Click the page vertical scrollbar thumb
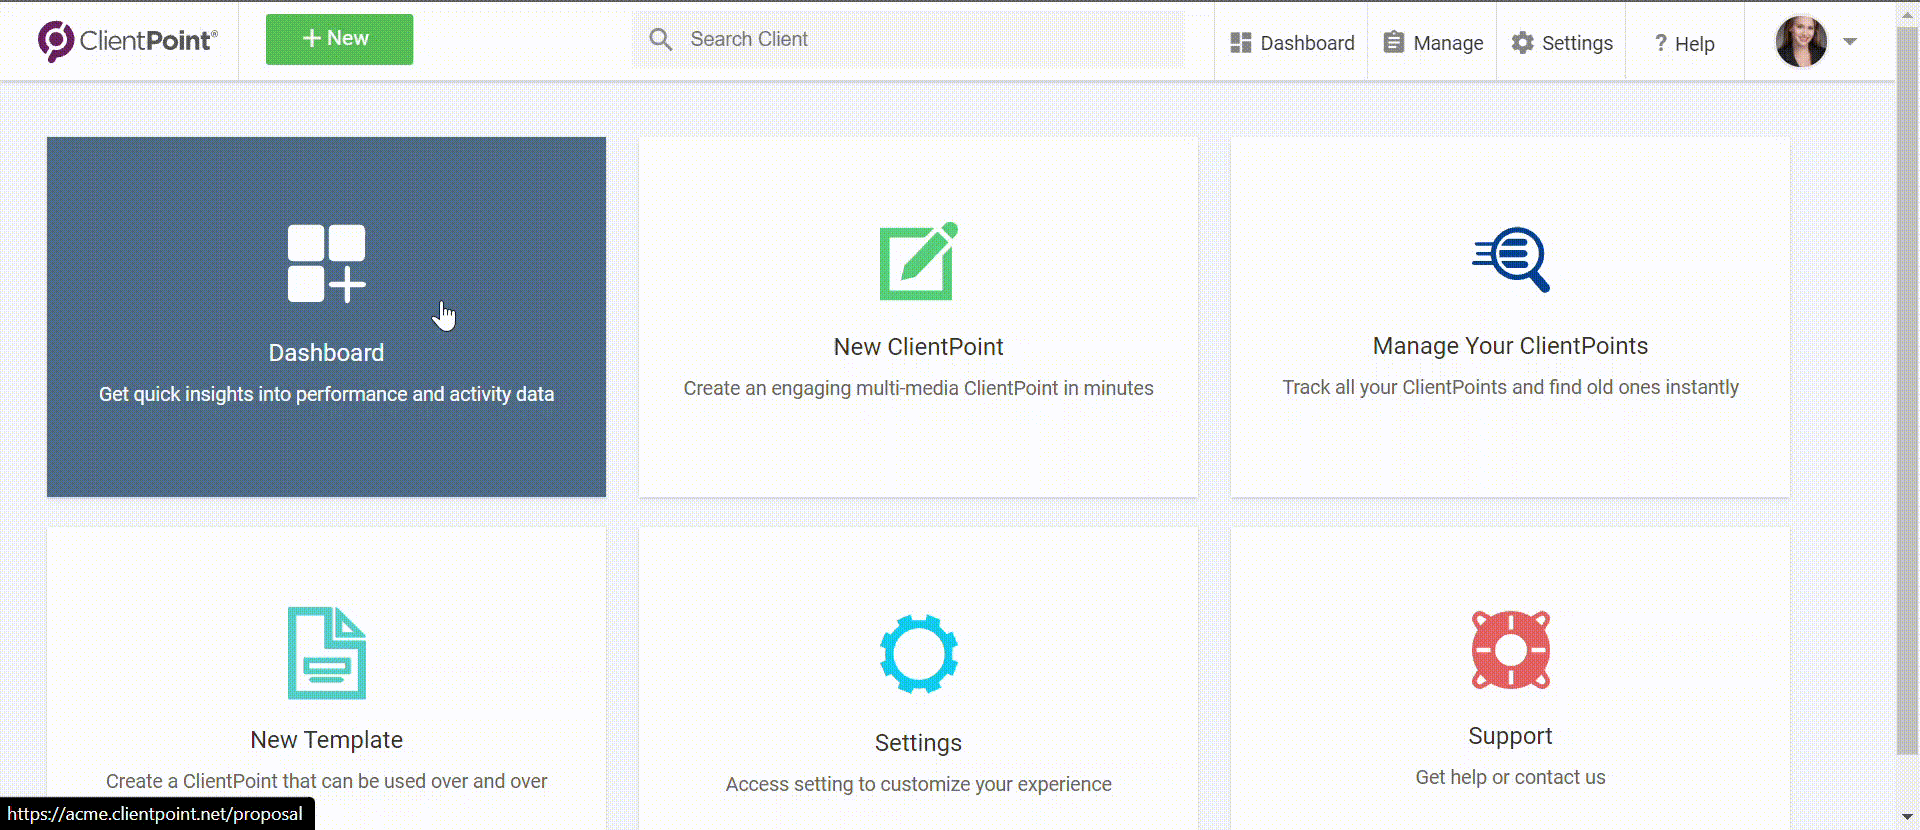The width and height of the screenshot is (1920, 830). pyautogui.click(x=1908, y=390)
